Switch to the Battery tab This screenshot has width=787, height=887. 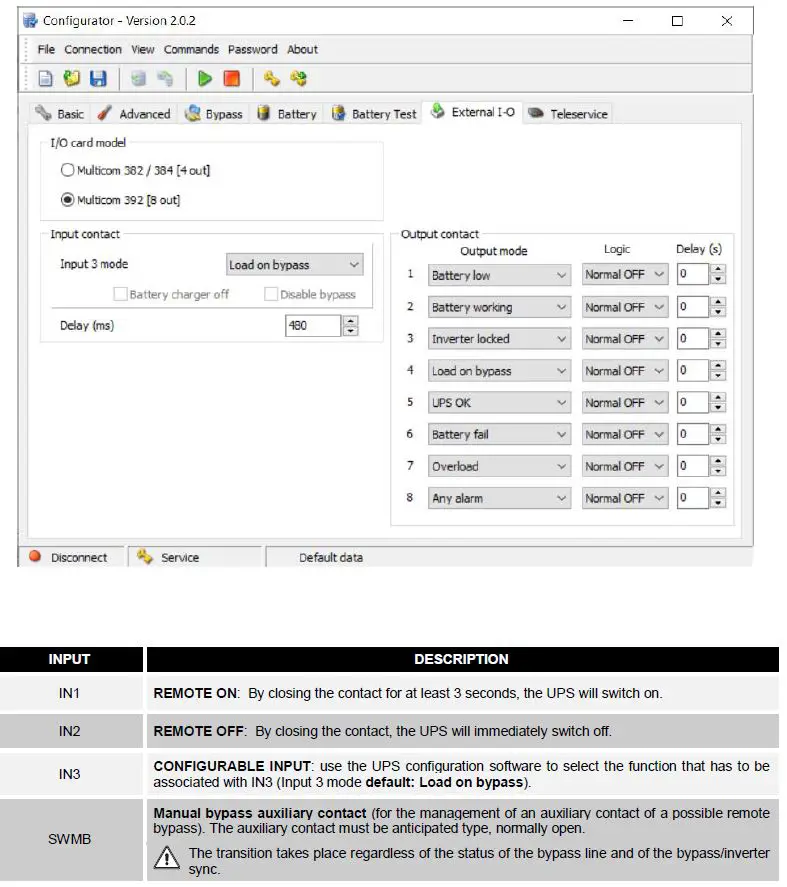(286, 114)
